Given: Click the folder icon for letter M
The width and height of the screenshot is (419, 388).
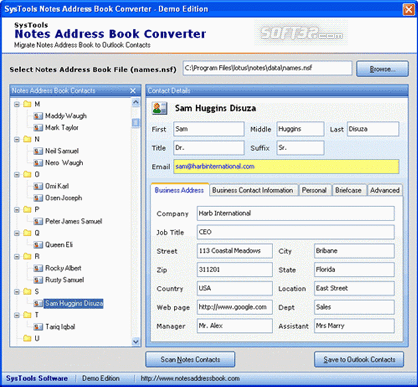Looking at the screenshot, I should (27, 104).
